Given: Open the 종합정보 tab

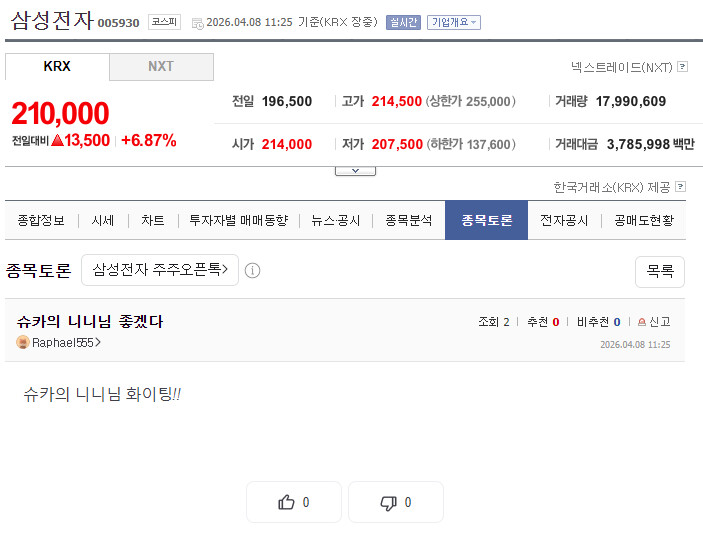Looking at the screenshot, I should [41, 220].
